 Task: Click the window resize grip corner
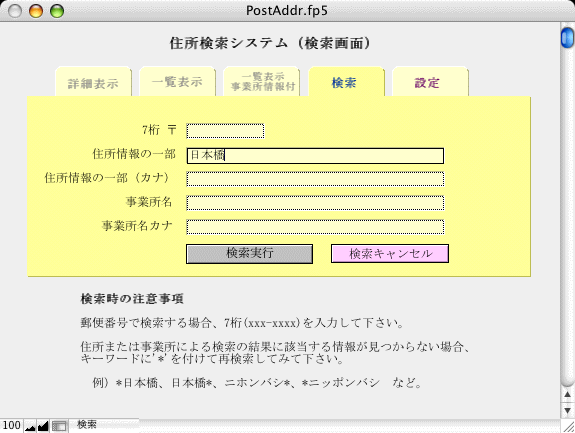pyautogui.click(x=568, y=426)
